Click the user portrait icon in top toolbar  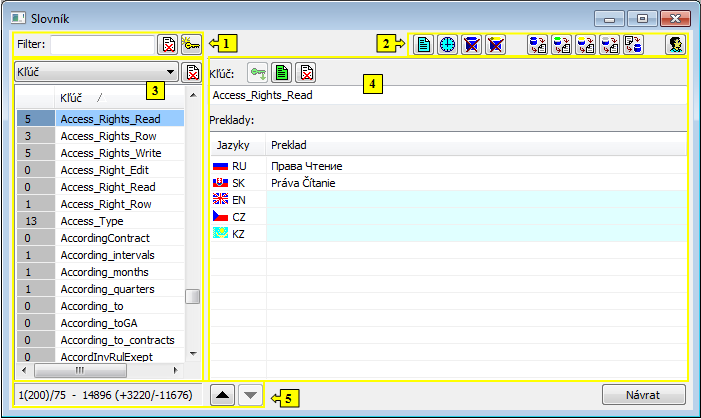pos(677,45)
